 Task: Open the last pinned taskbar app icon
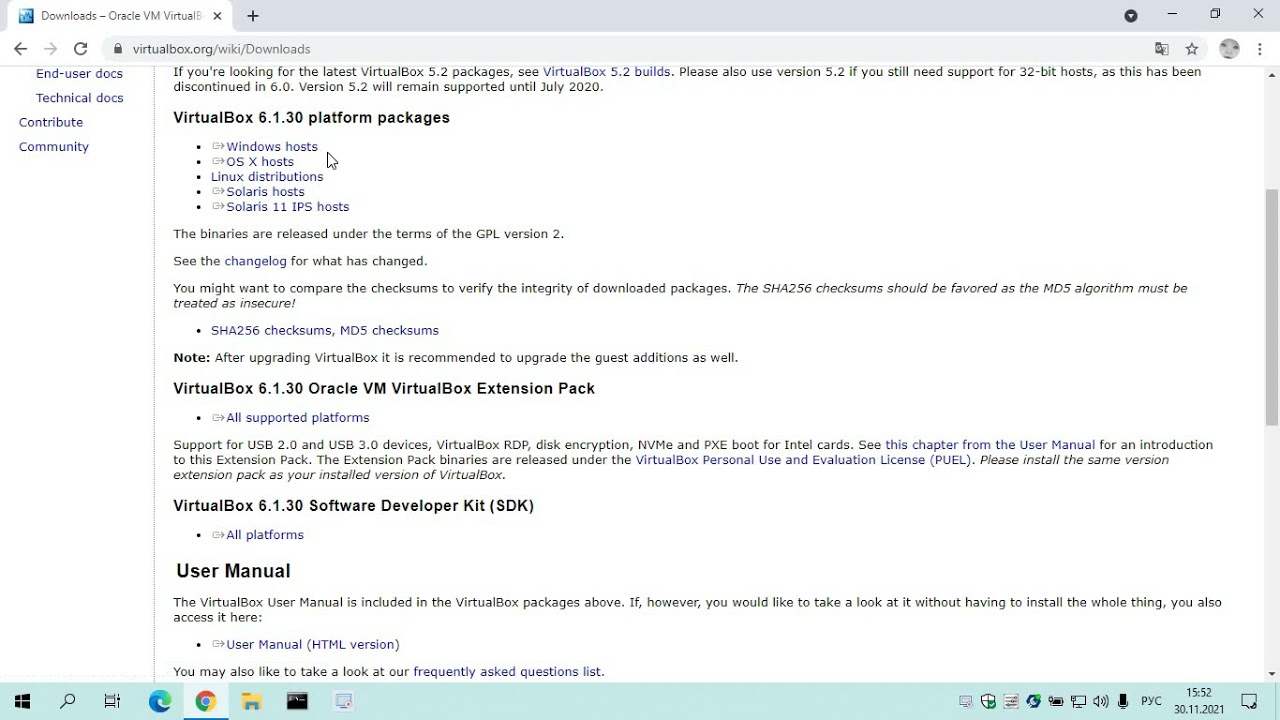pyautogui.click(x=343, y=701)
